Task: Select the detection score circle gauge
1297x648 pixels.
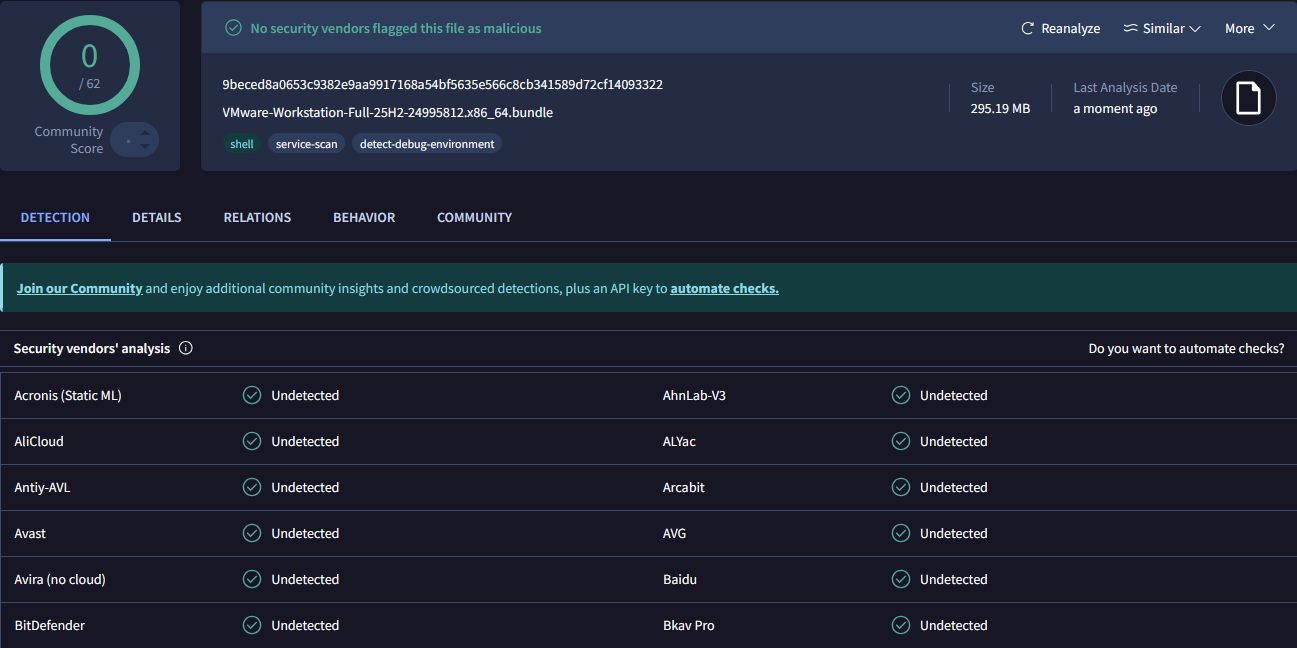Action: [90, 64]
